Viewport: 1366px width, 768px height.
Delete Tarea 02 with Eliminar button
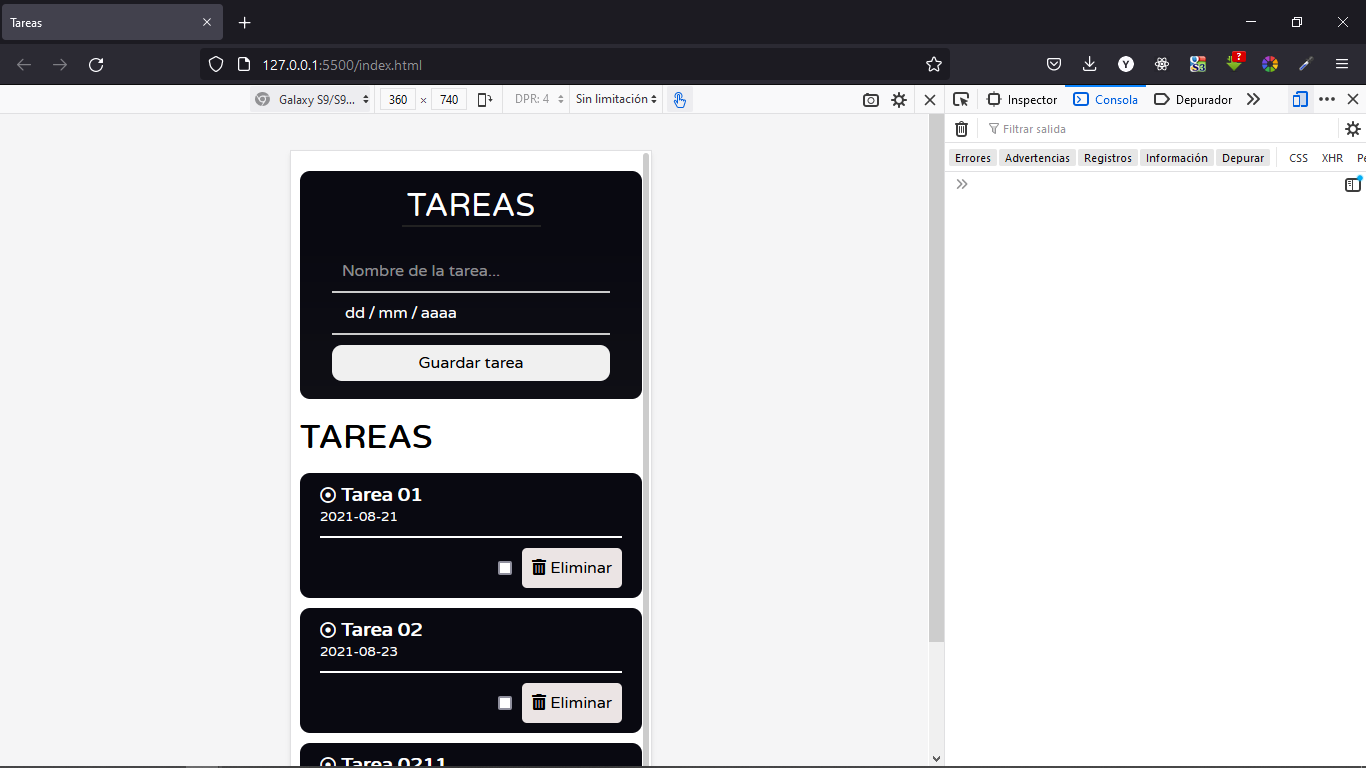pyautogui.click(x=572, y=703)
